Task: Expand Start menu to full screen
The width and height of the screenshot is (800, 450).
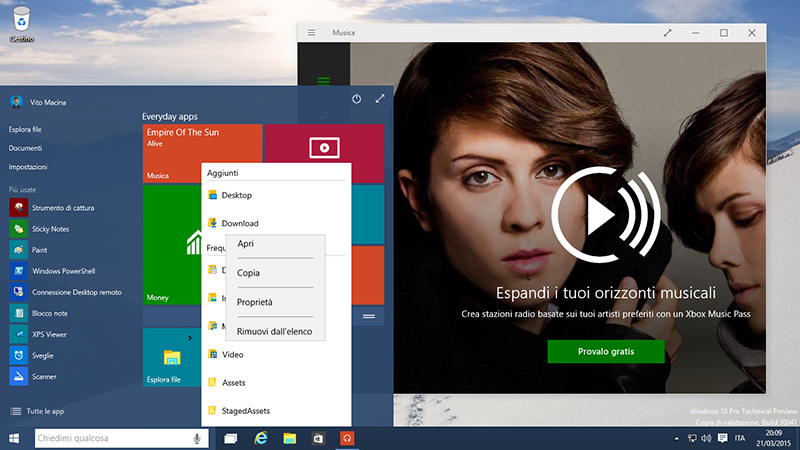Action: click(380, 98)
